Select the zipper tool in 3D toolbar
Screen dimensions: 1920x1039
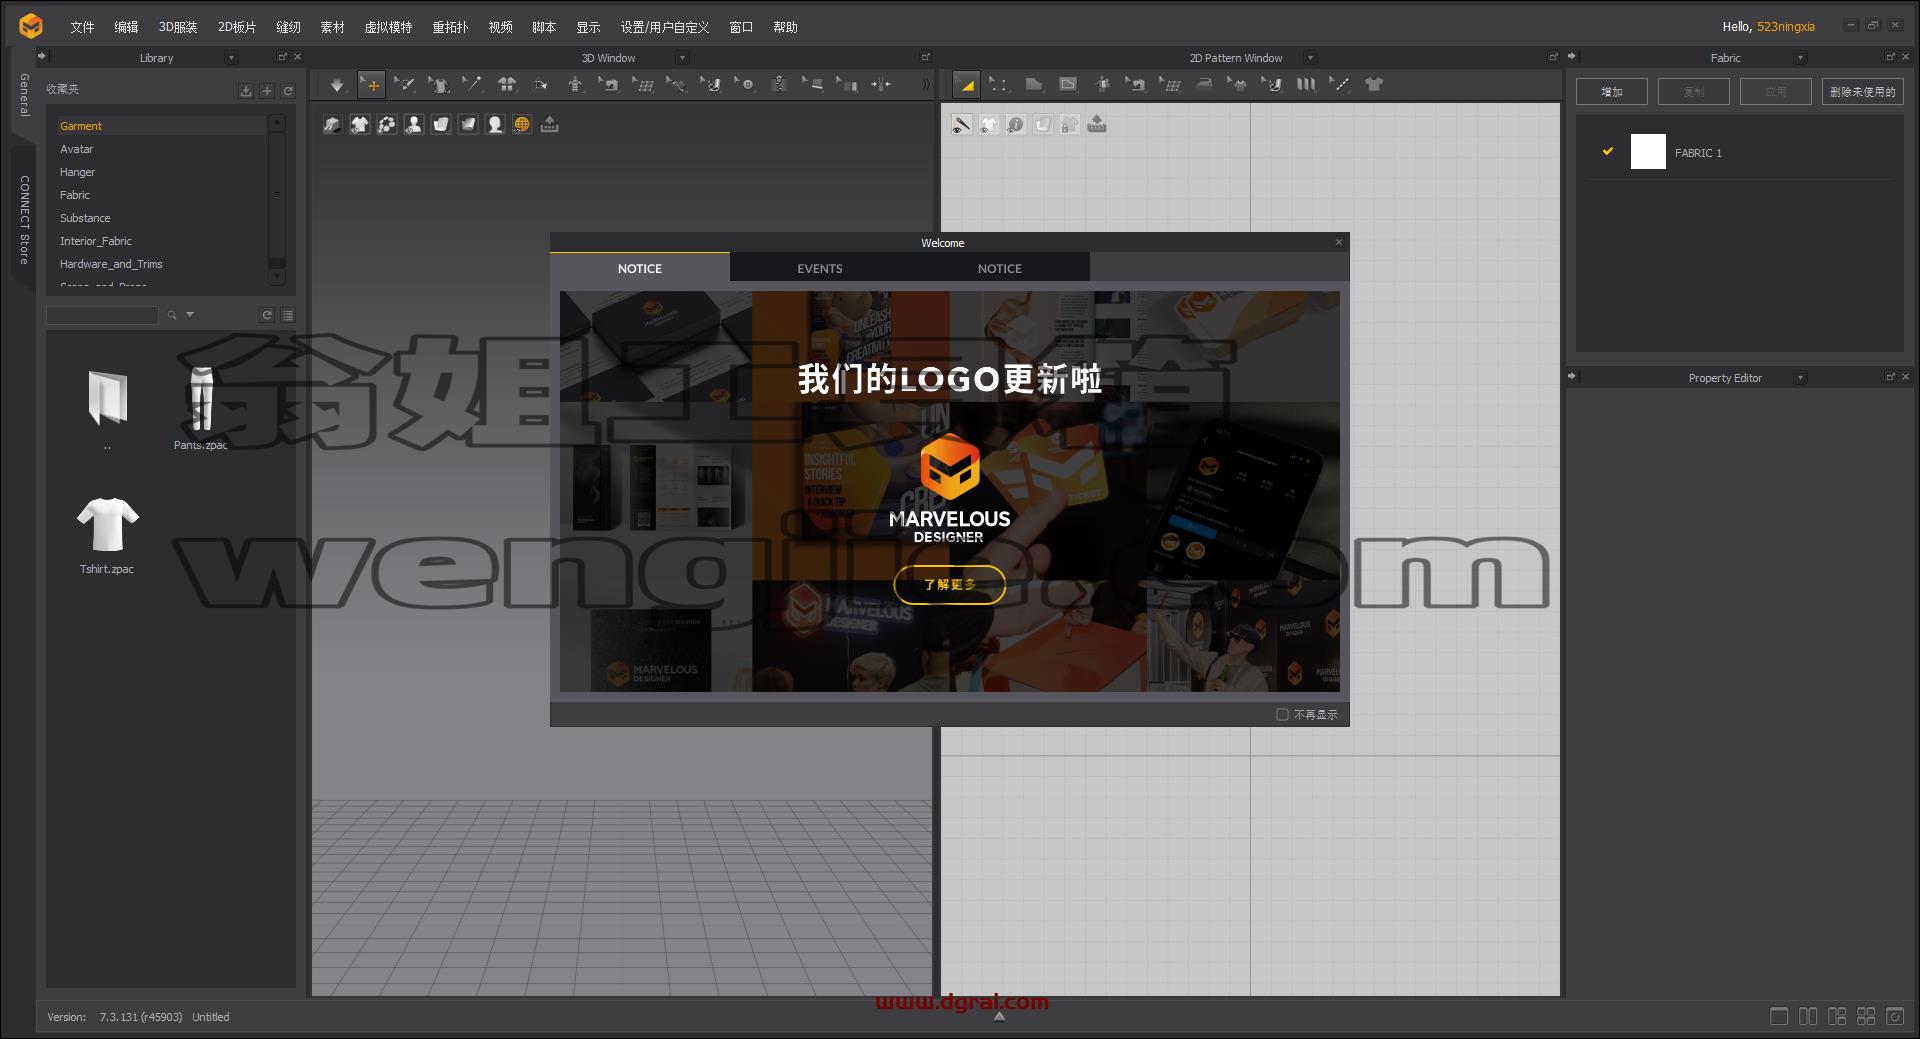[779, 85]
